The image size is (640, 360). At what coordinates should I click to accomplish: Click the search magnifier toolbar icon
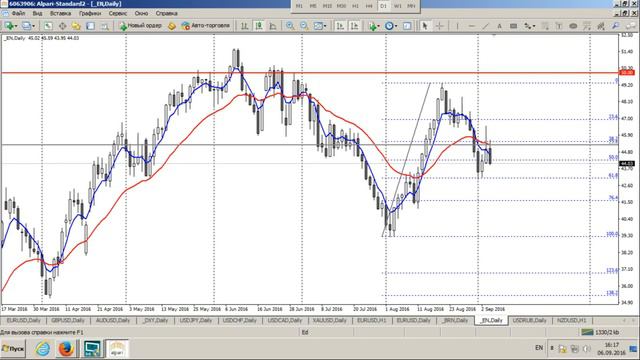[615, 26]
